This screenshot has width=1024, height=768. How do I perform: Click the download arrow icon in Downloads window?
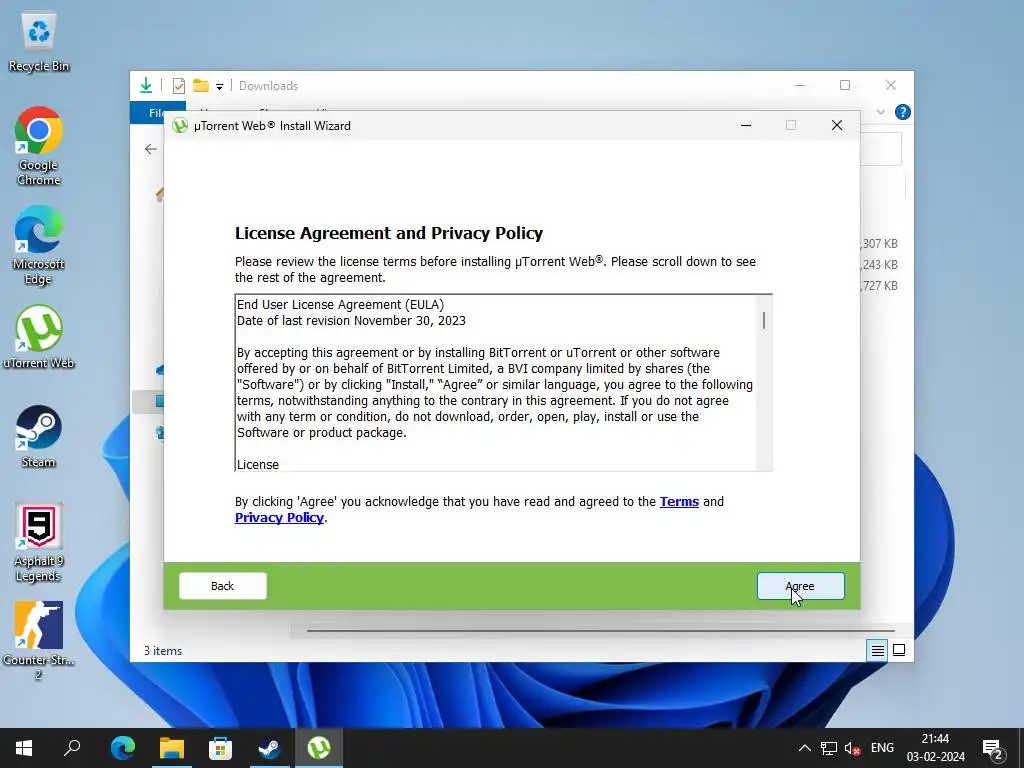click(146, 86)
